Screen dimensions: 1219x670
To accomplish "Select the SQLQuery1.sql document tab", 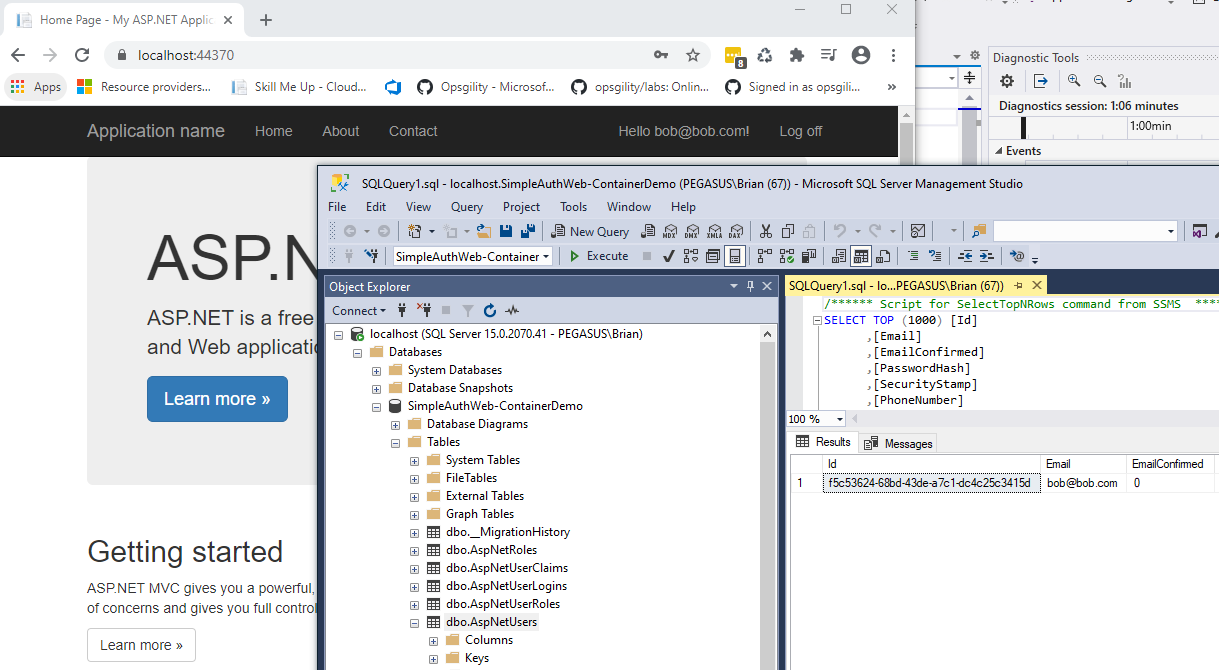I will click(x=896, y=286).
